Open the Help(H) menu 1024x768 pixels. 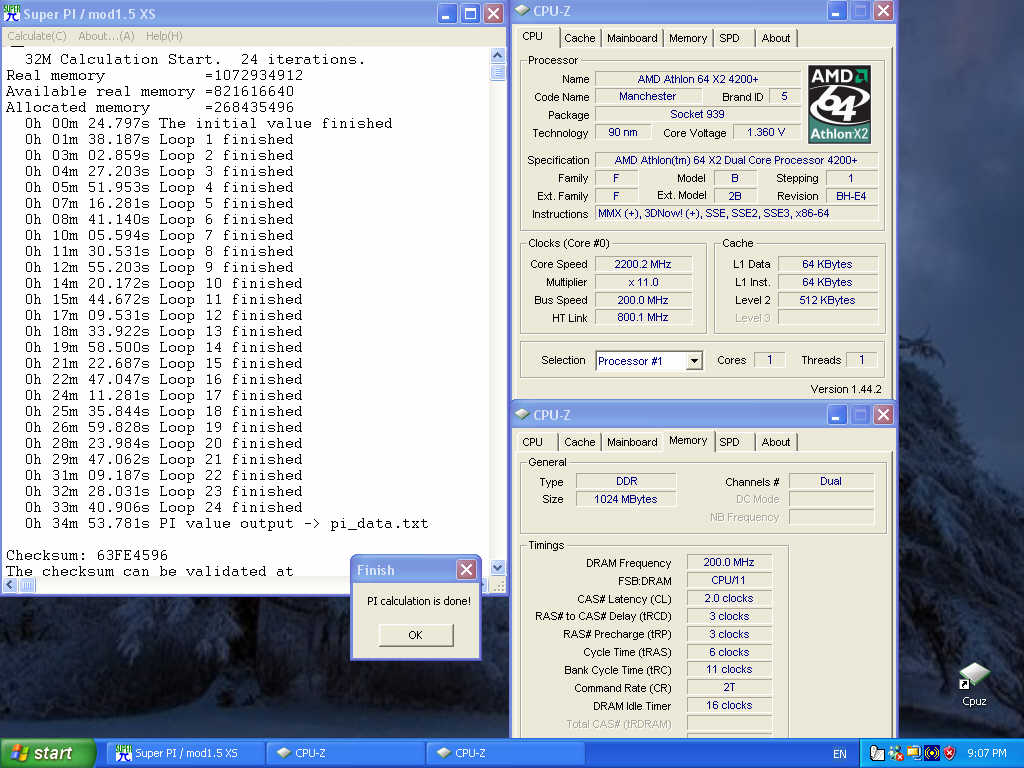[x=164, y=36]
